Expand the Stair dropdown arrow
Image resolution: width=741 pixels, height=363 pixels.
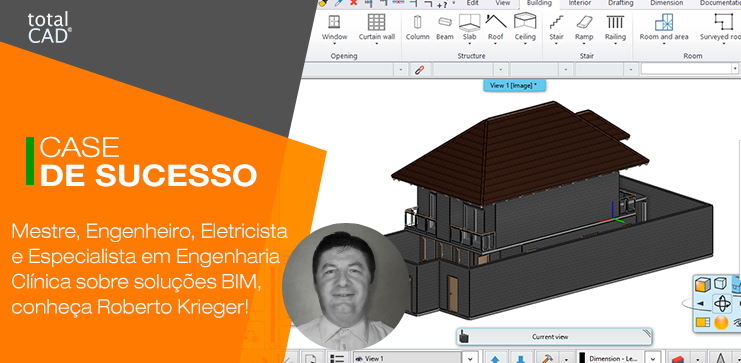click(x=556, y=44)
